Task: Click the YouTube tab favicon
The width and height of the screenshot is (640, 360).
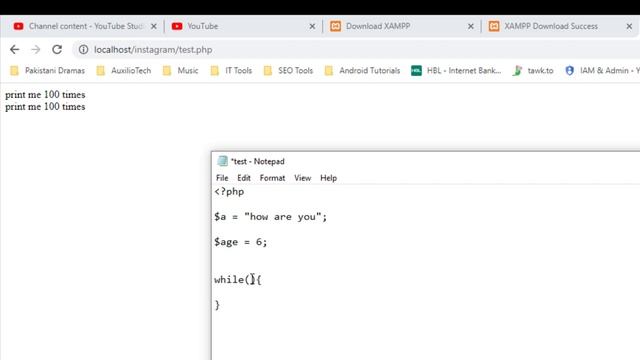Action: pyautogui.click(x=177, y=26)
